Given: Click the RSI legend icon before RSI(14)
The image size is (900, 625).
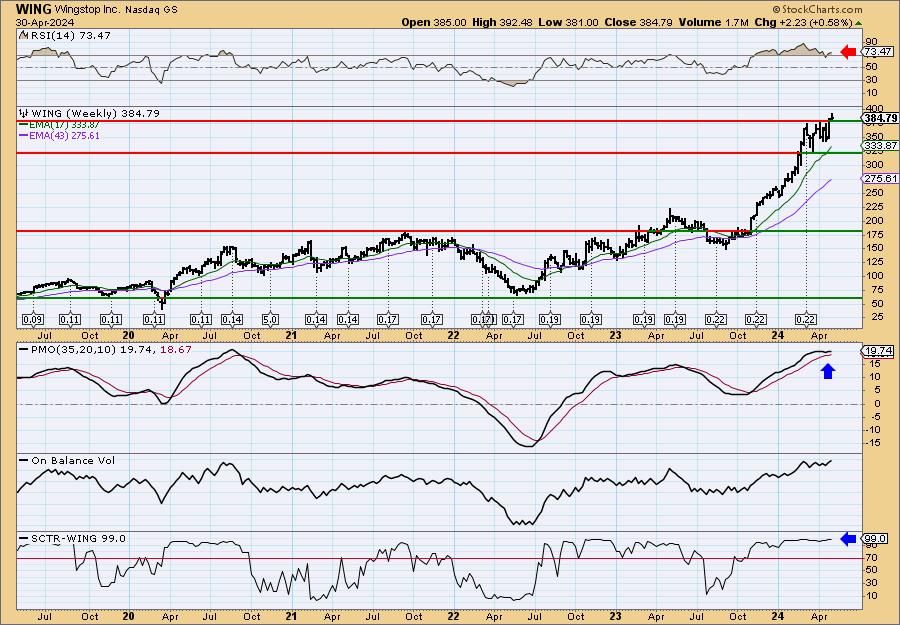Looking at the screenshot, I should pos(24,36).
